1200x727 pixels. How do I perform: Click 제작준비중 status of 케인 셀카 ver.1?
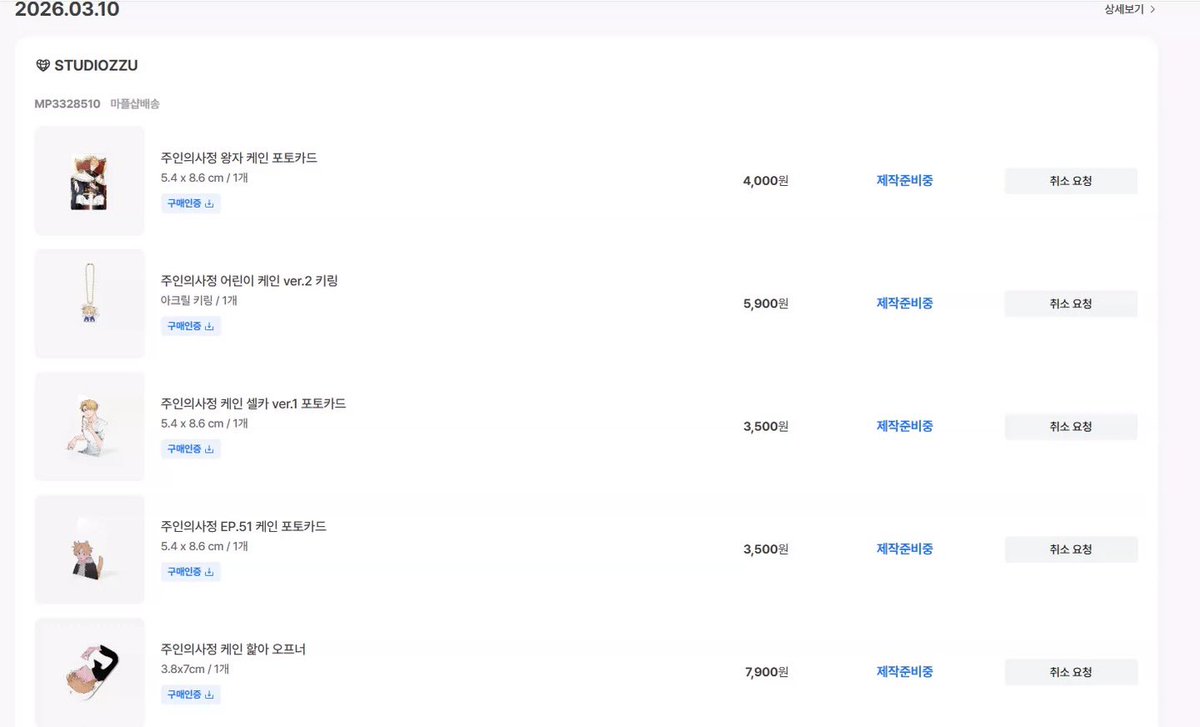(x=905, y=426)
